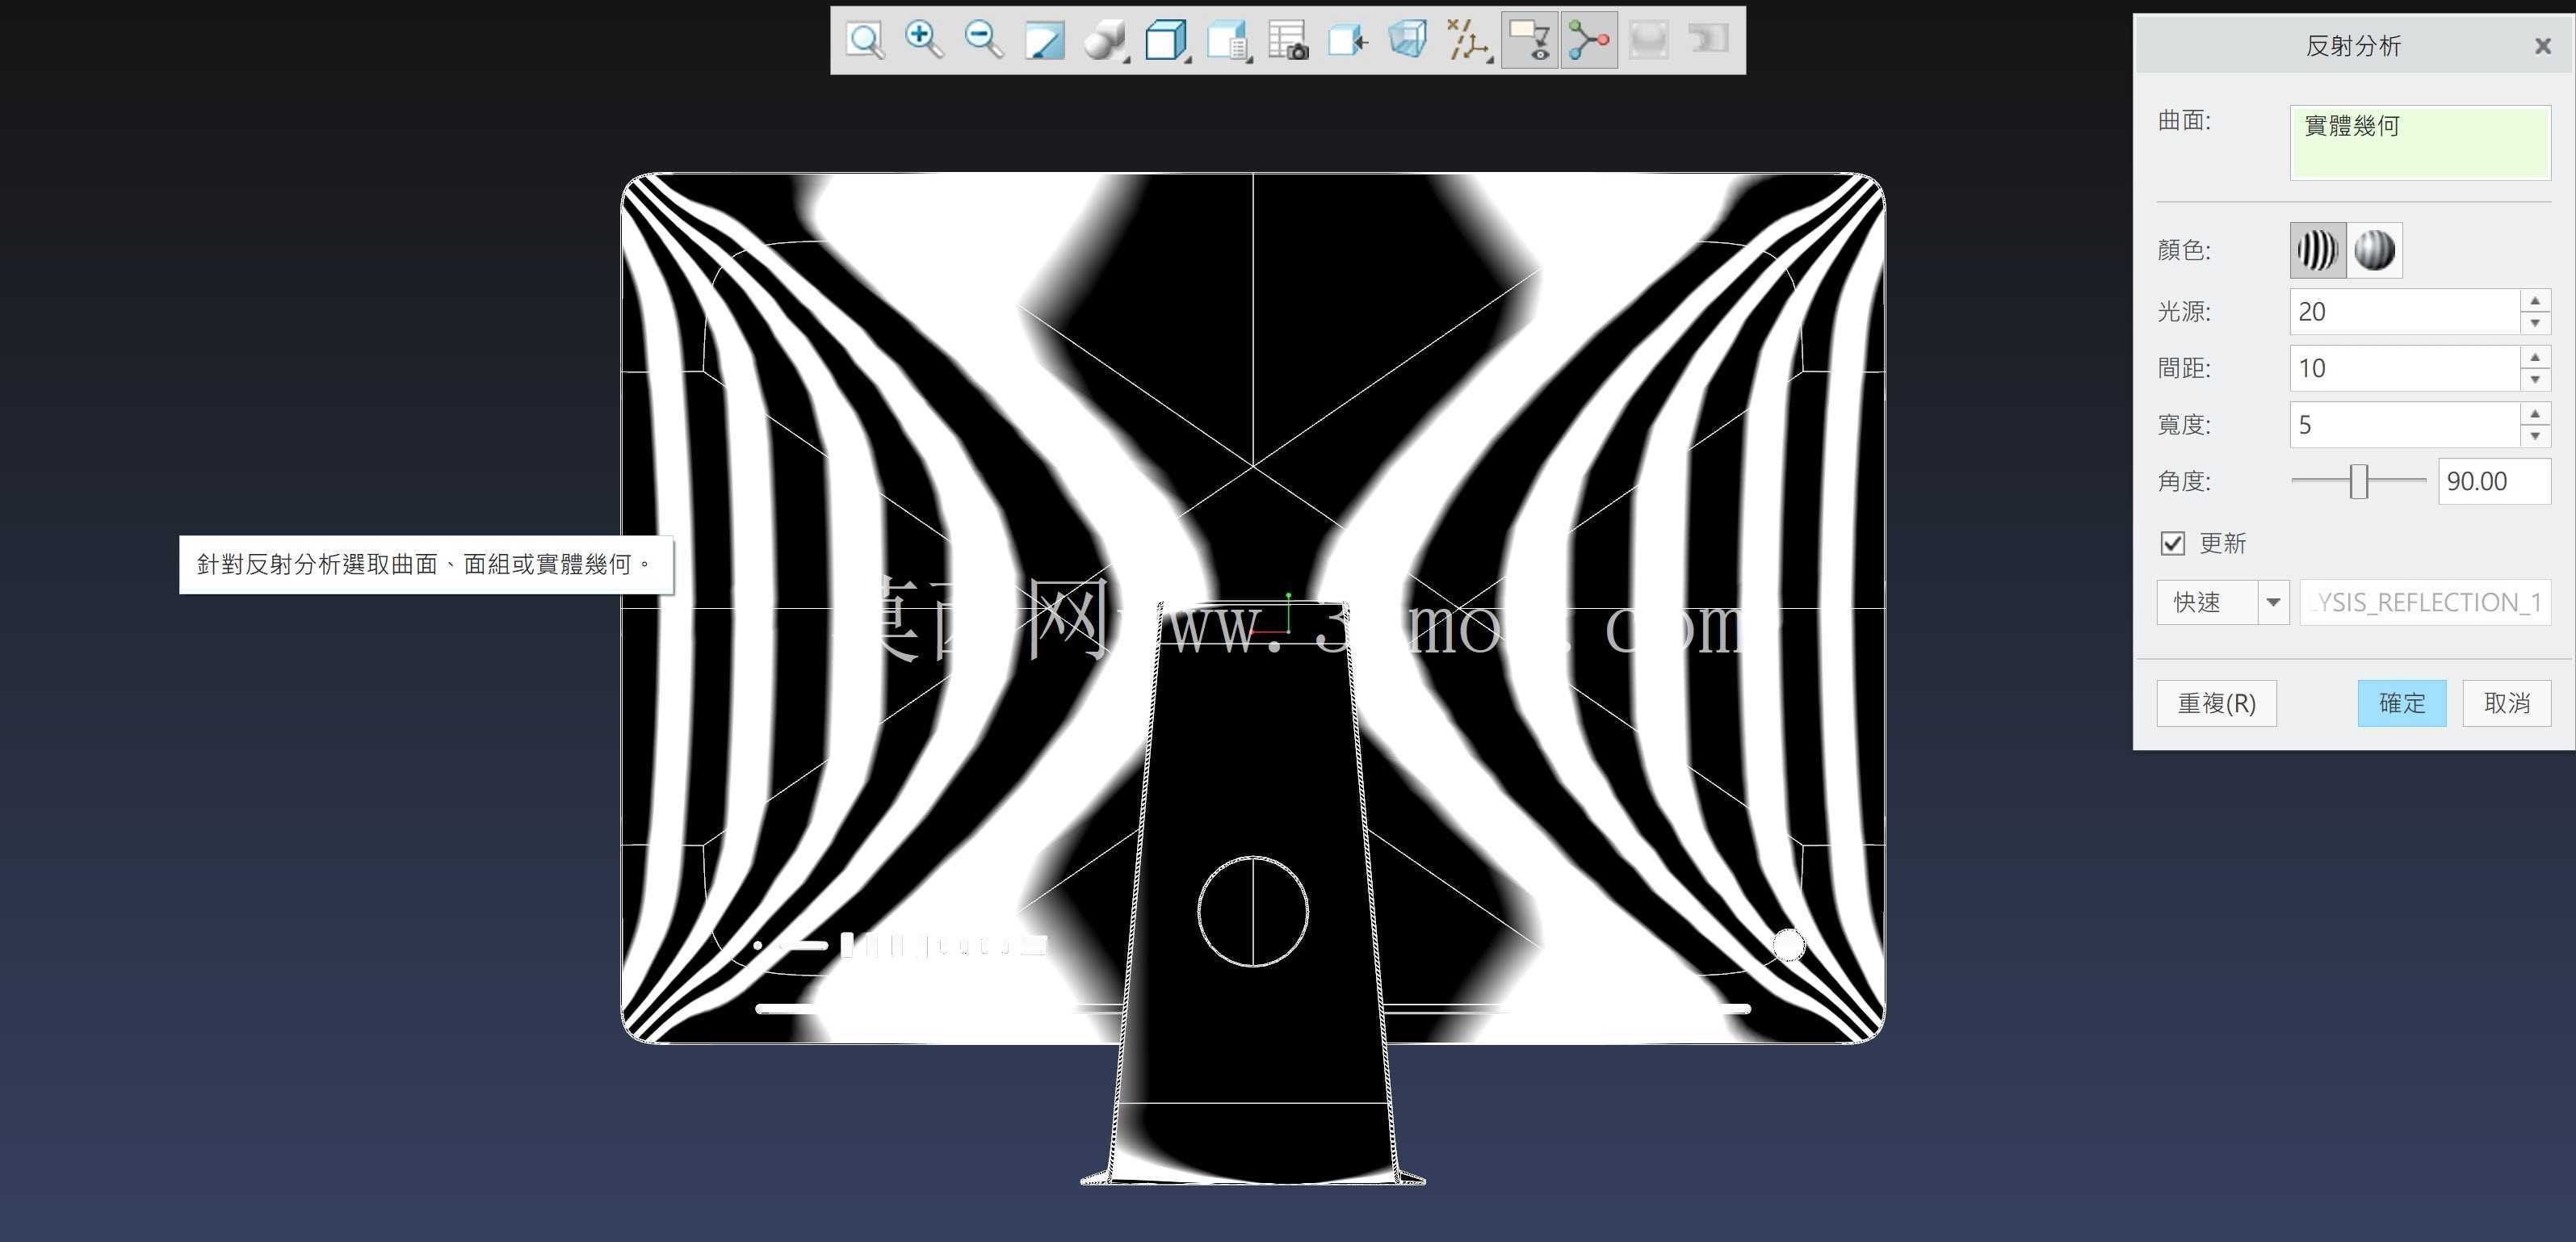Decrease the 間距 value with down arrow

2534,380
